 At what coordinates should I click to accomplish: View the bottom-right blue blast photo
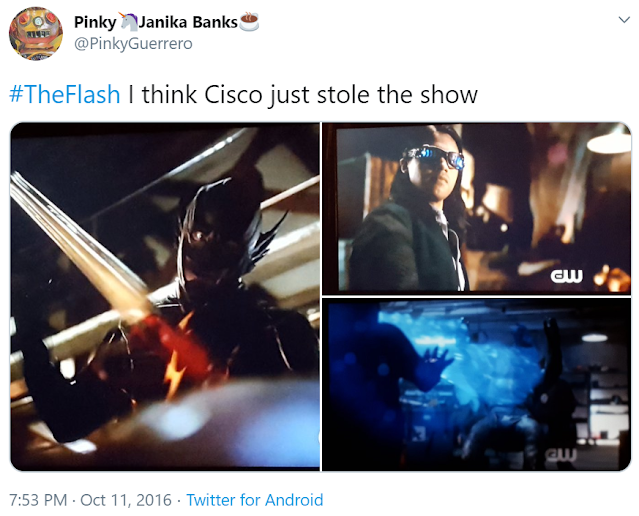coord(476,385)
